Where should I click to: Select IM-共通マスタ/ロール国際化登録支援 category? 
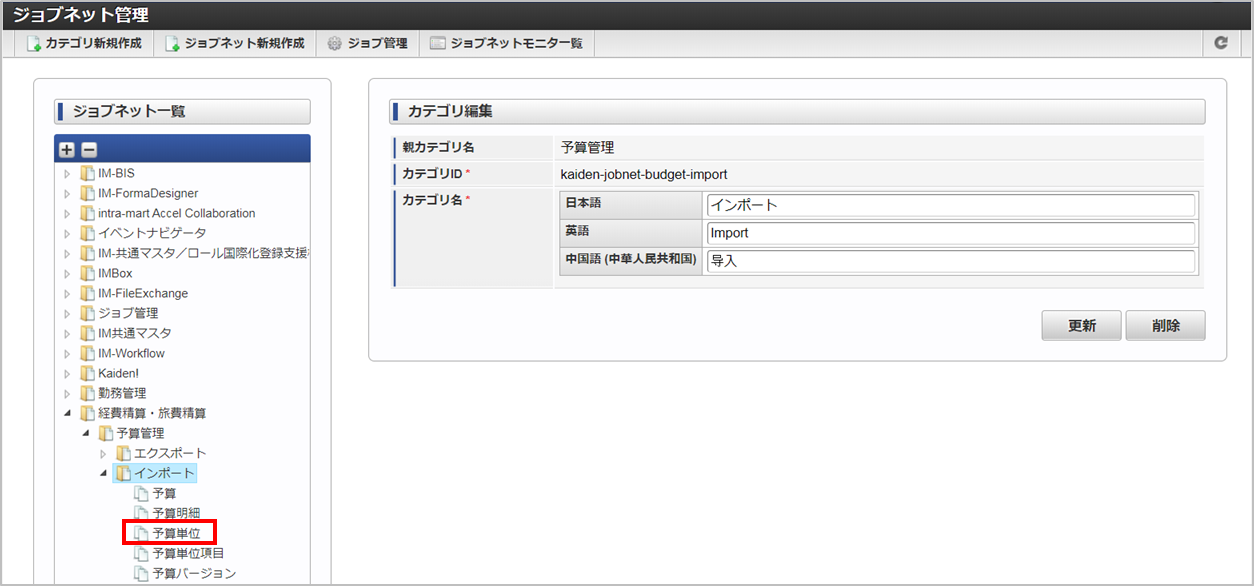204,253
